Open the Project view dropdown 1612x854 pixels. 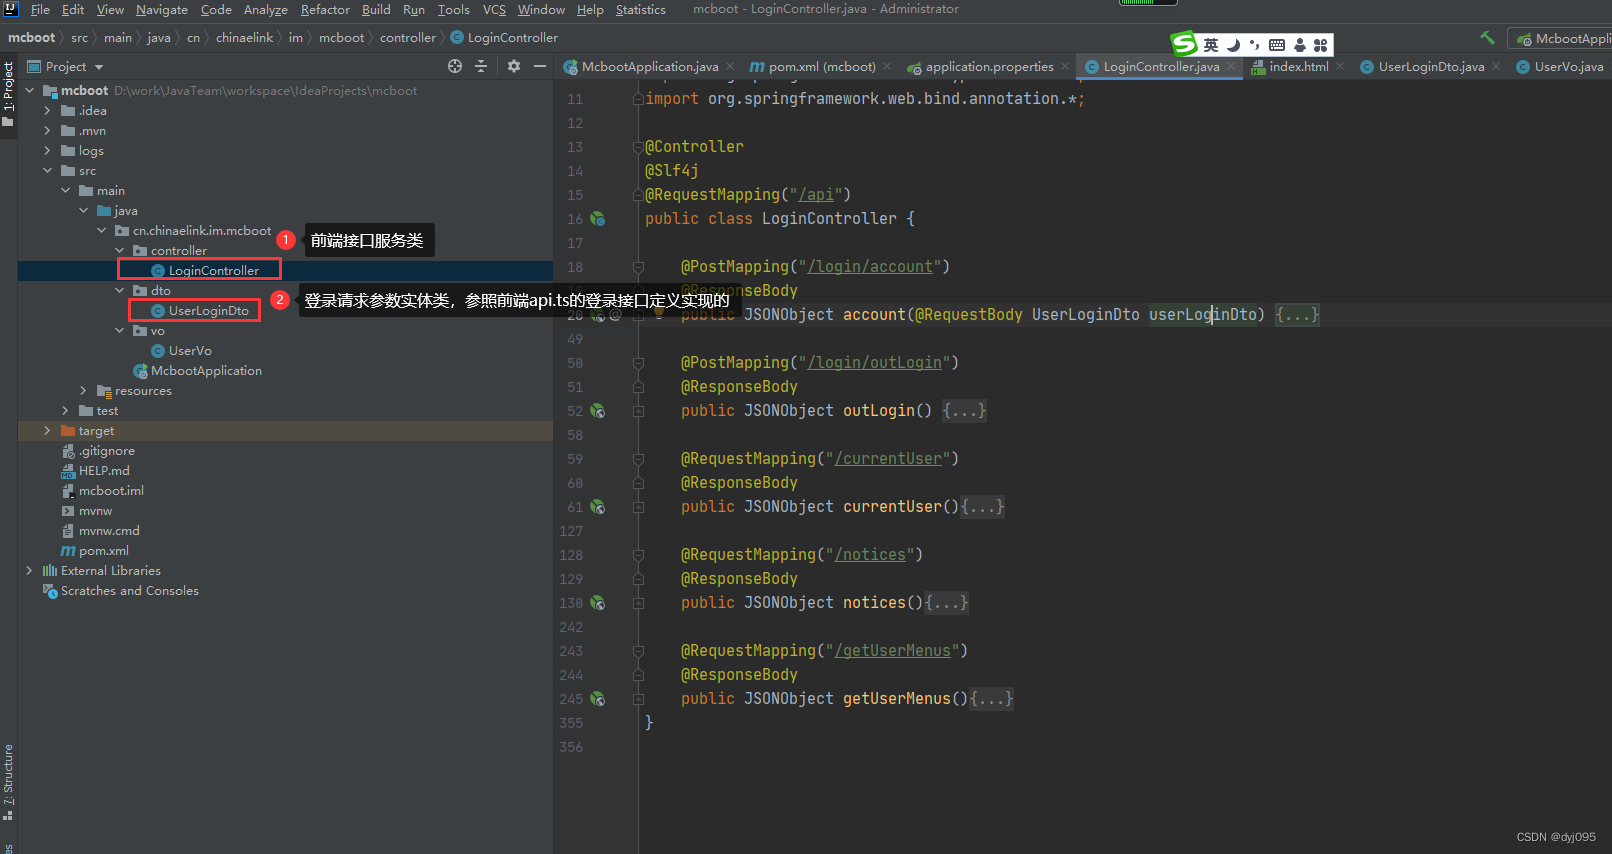(66, 67)
